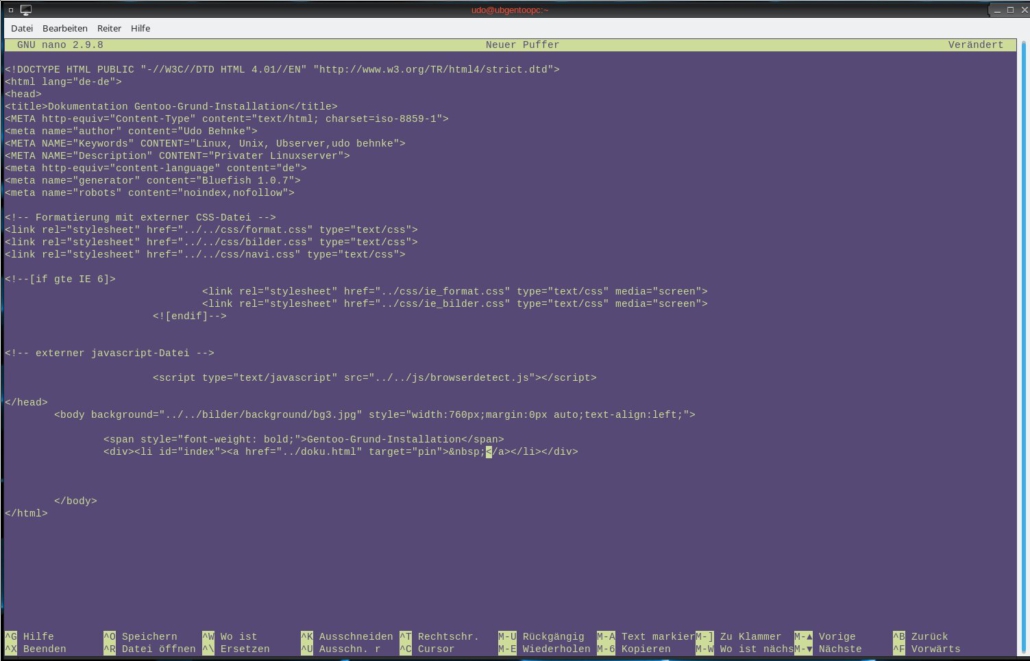This screenshot has width=1030, height=661.
Task: Click the M-A Text markier shortcut
Action: click(x=646, y=636)
